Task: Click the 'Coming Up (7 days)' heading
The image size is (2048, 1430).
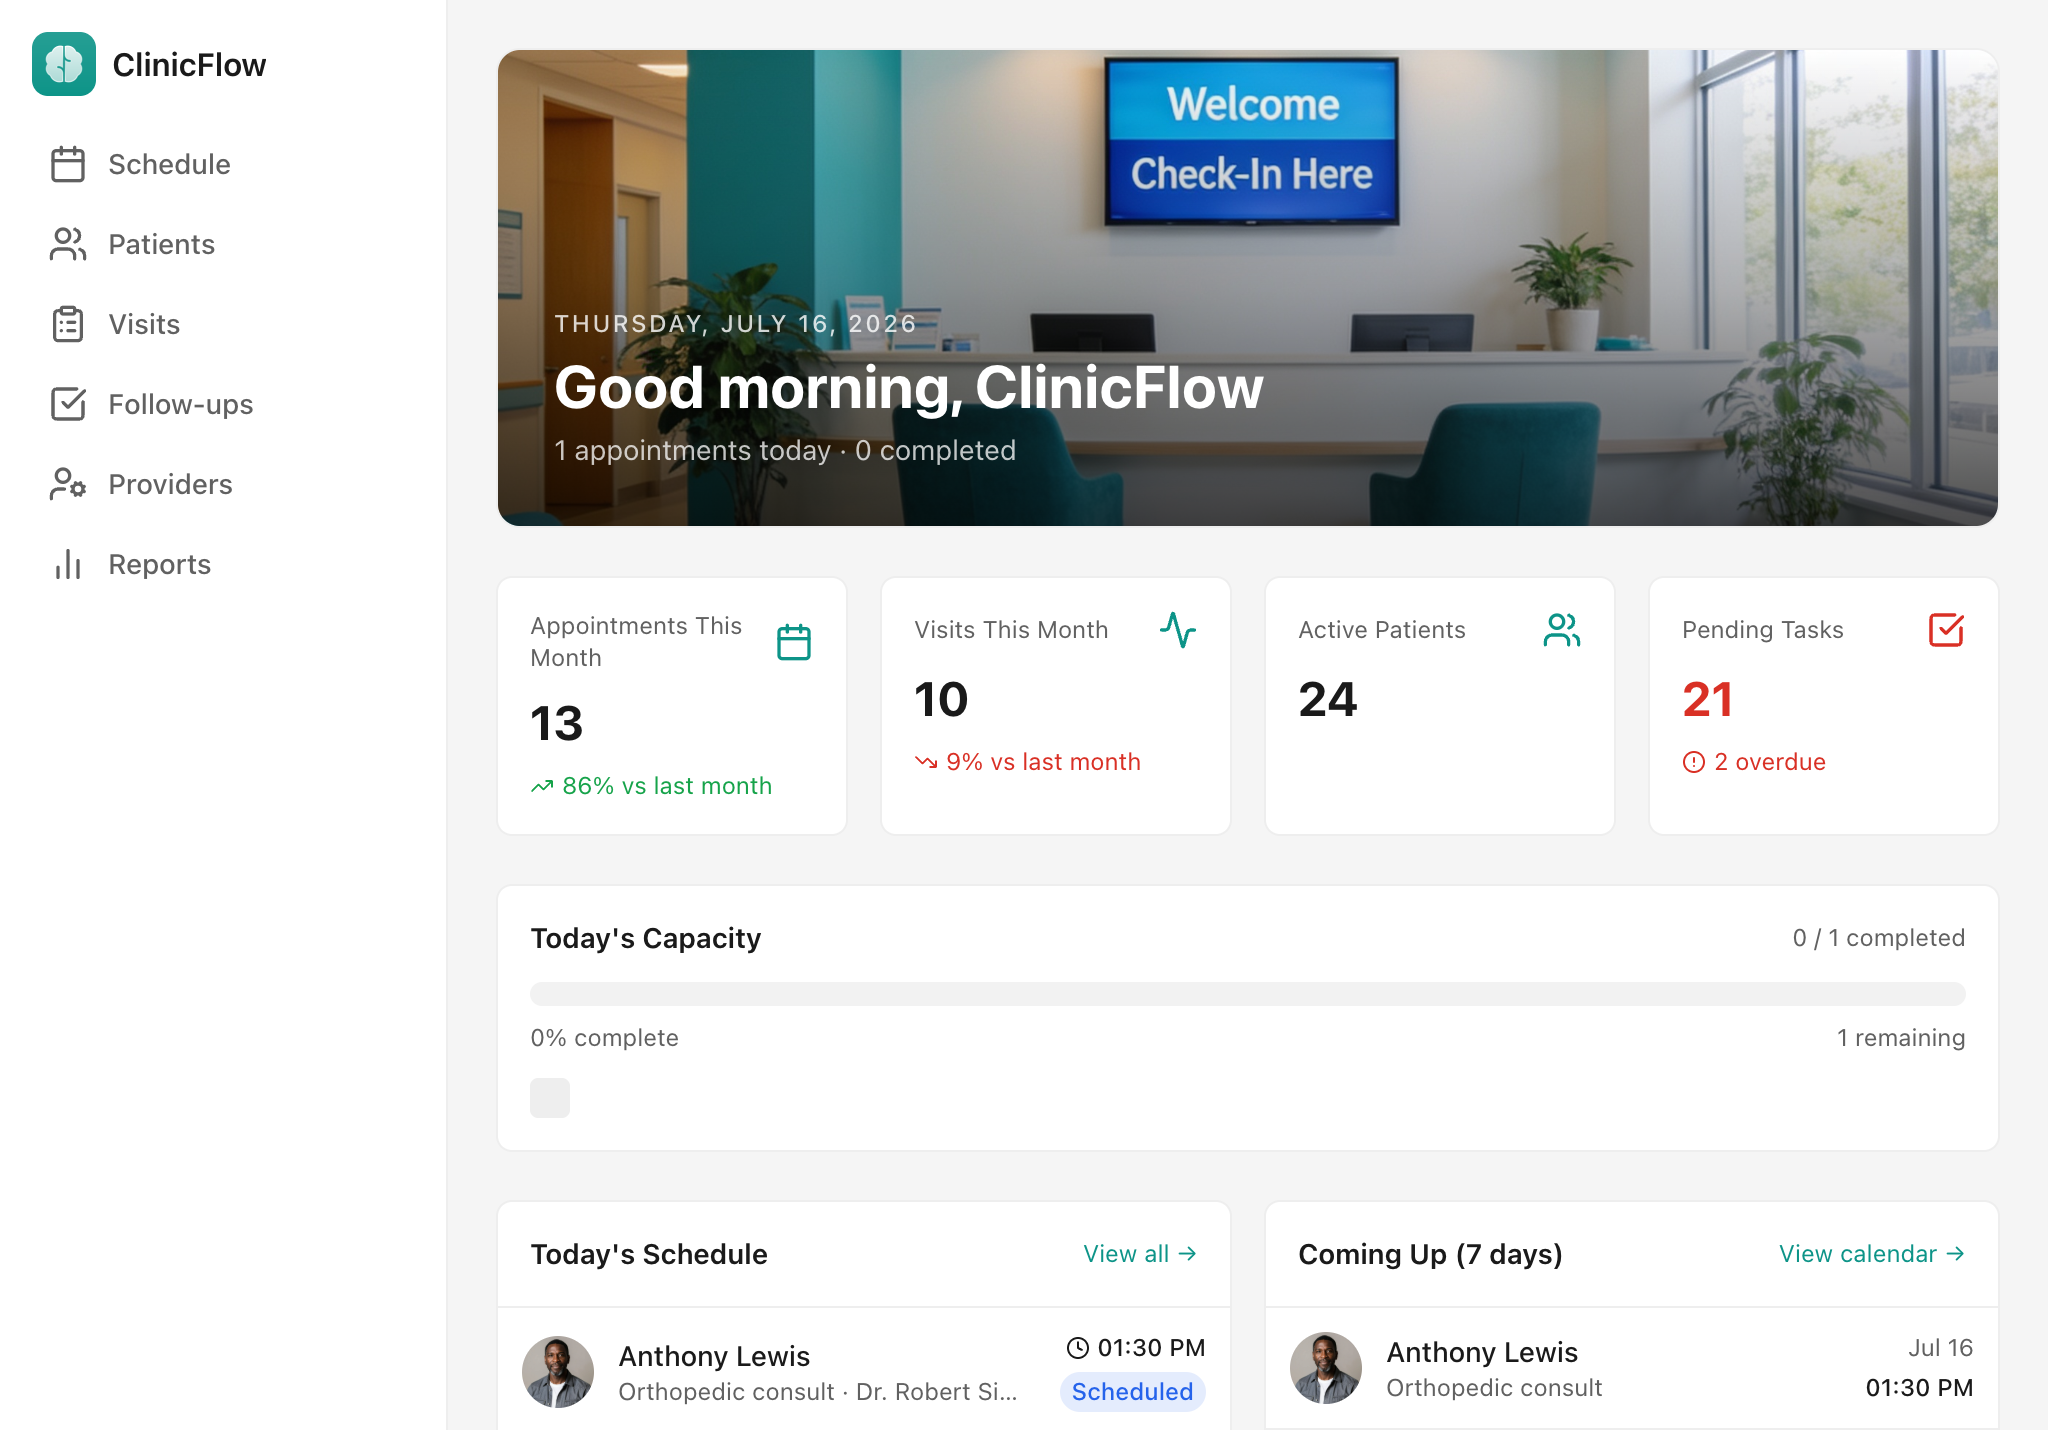Action: click(1430, 1254)
